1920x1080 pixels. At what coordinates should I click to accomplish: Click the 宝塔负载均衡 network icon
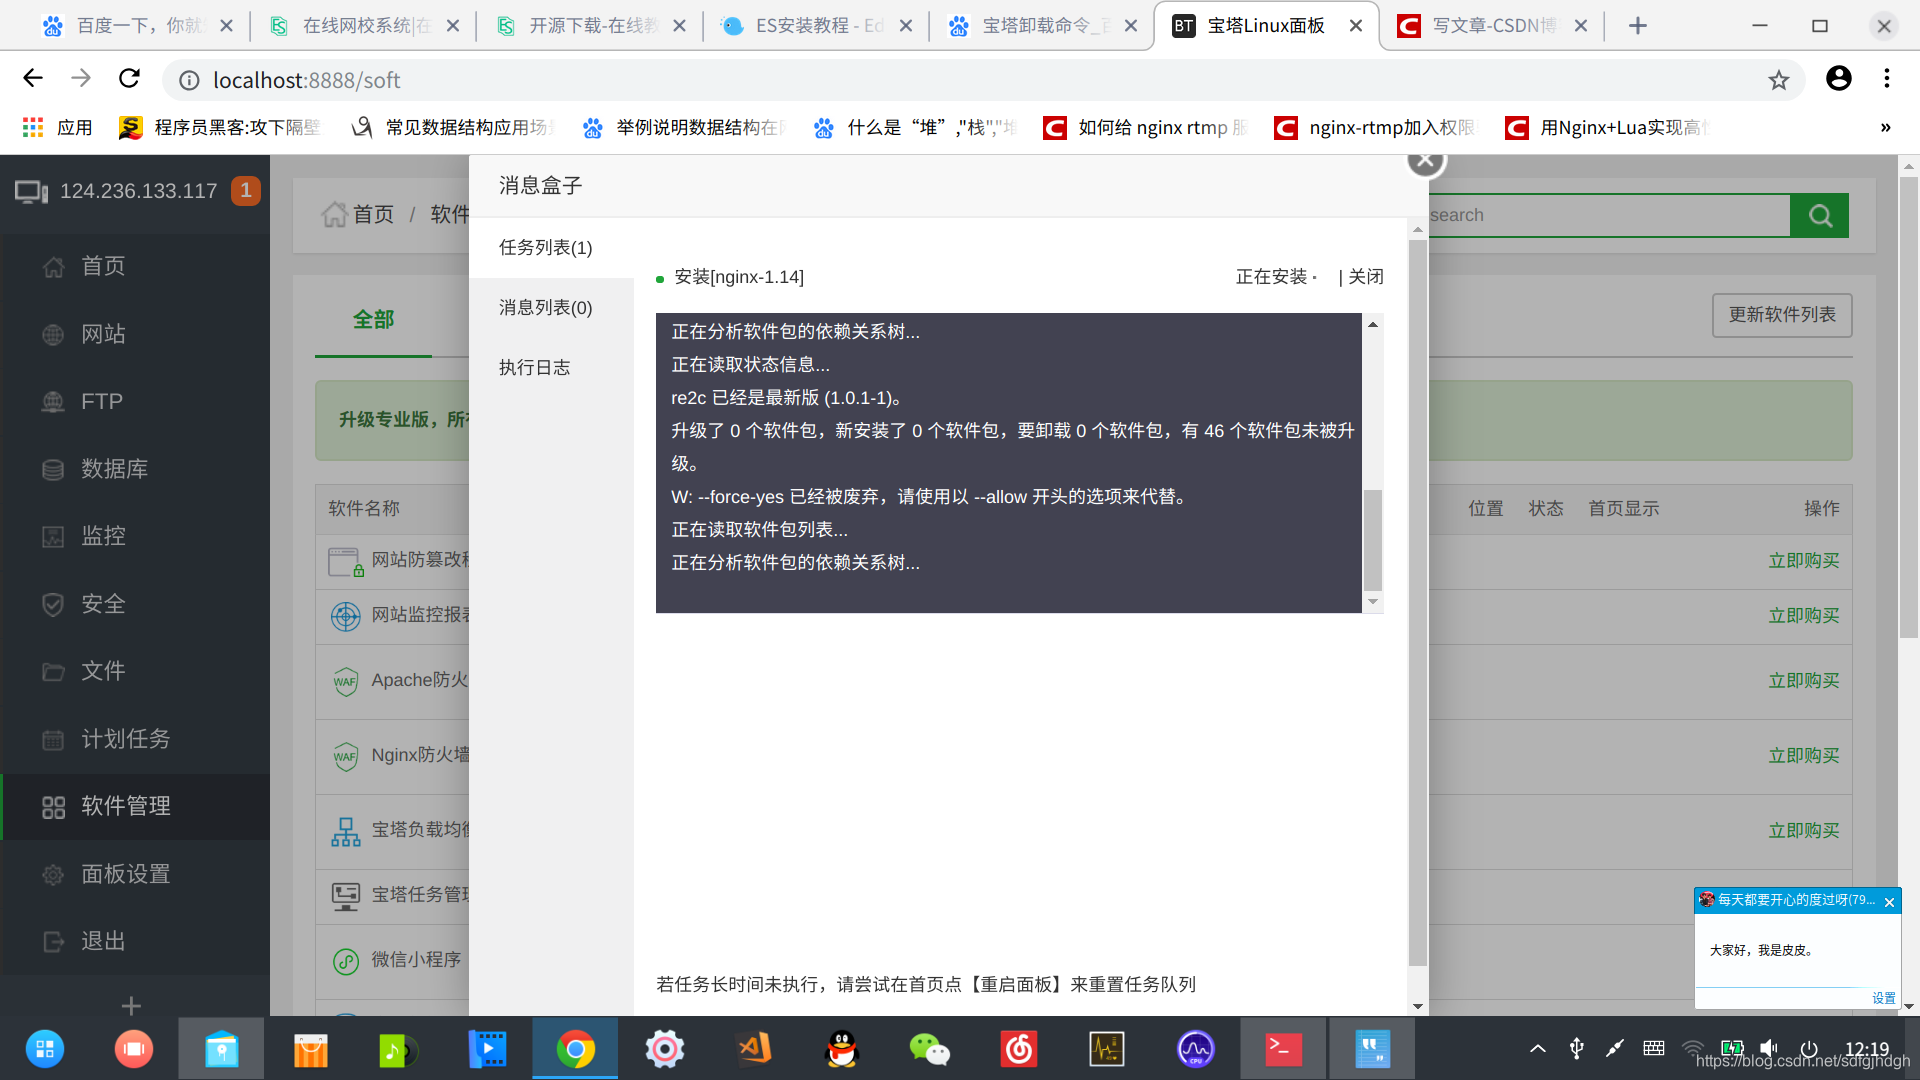345,831
